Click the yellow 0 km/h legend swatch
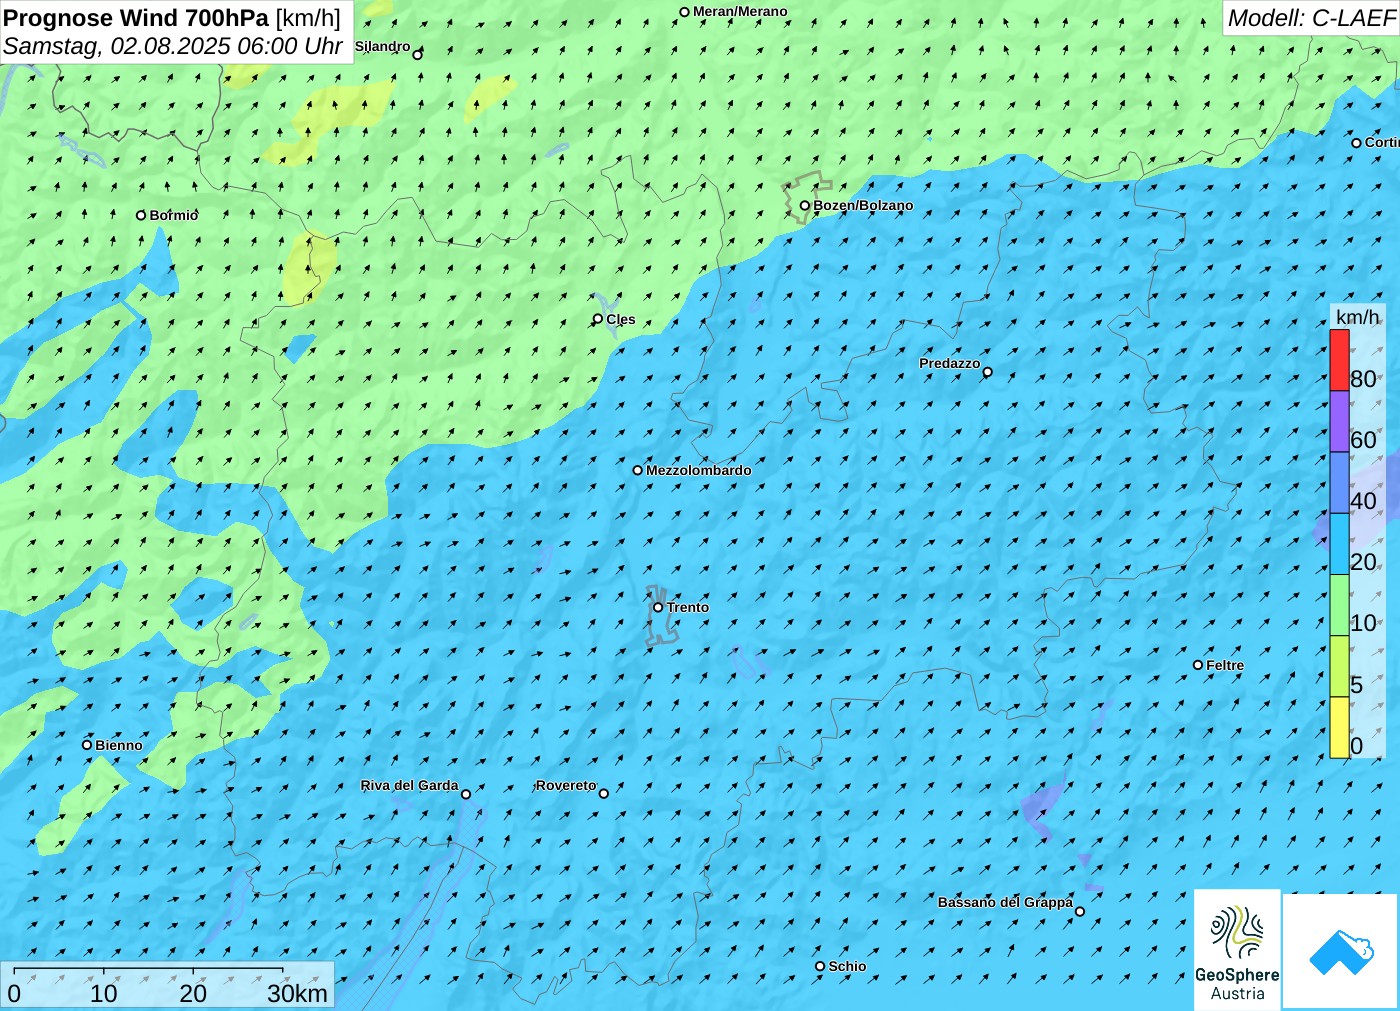 pyautogui.click(x=1339, y=727)
